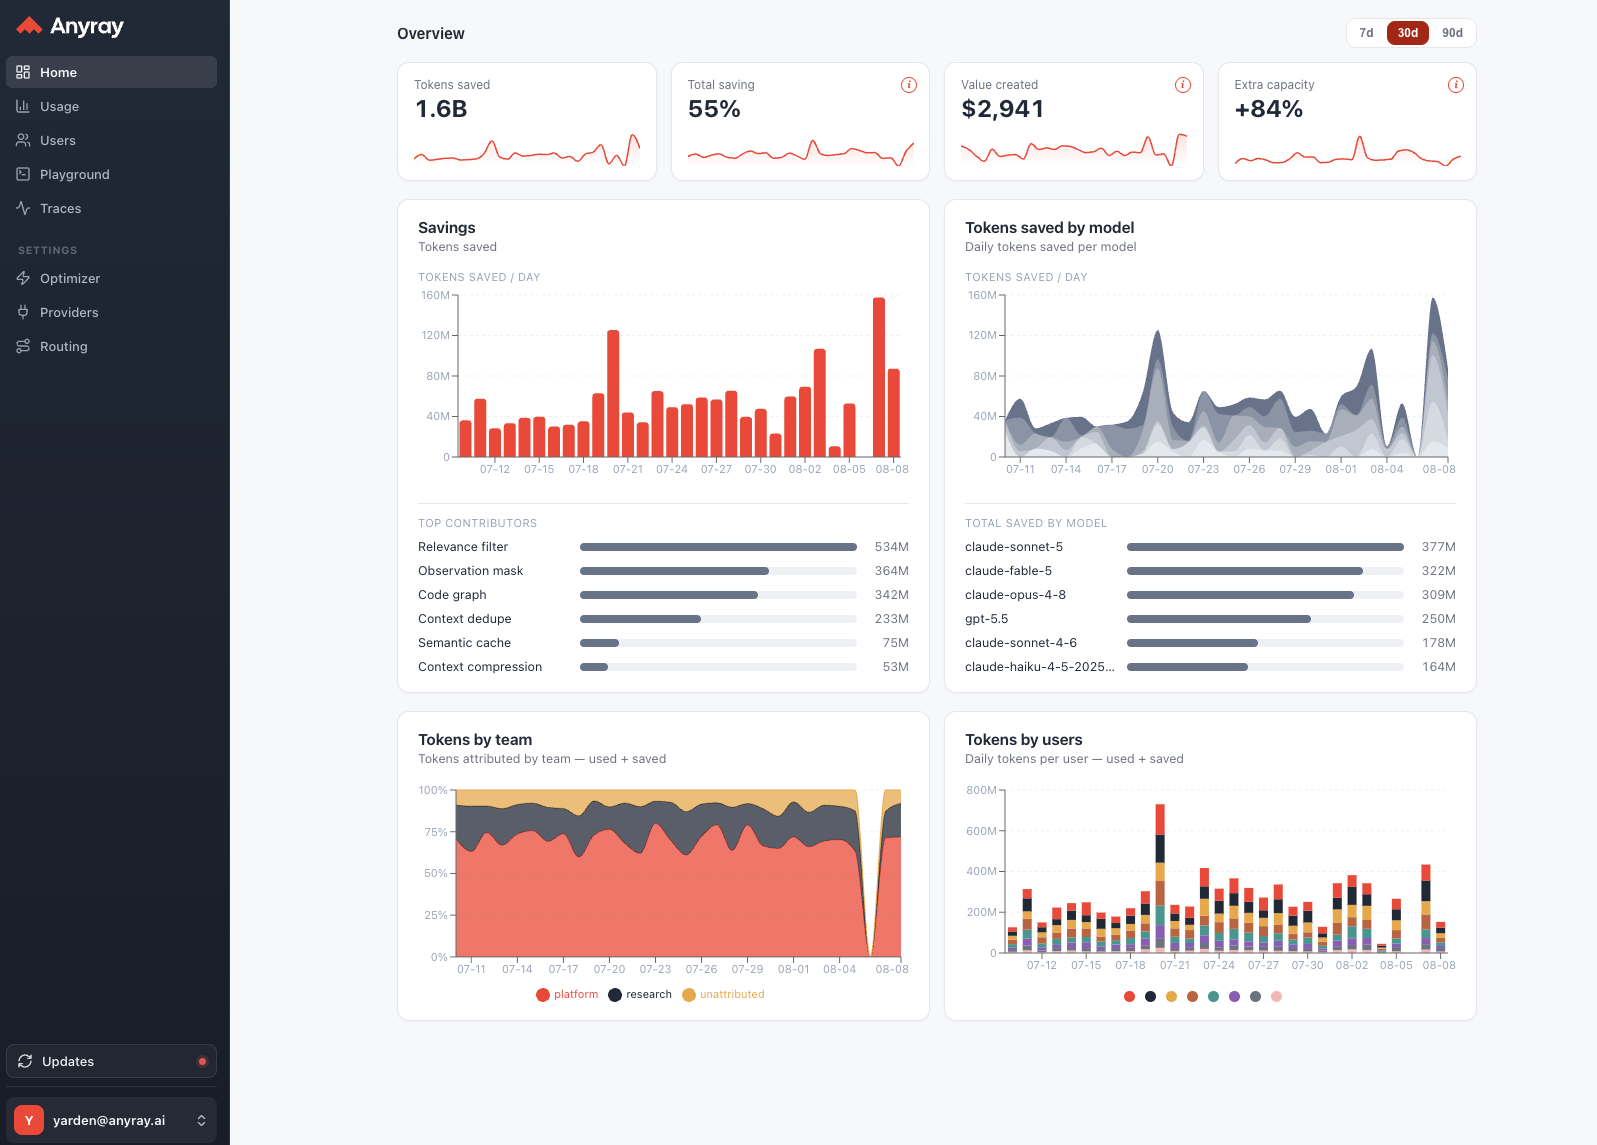Click the dark navy user legend dot

click(1150, 996)
